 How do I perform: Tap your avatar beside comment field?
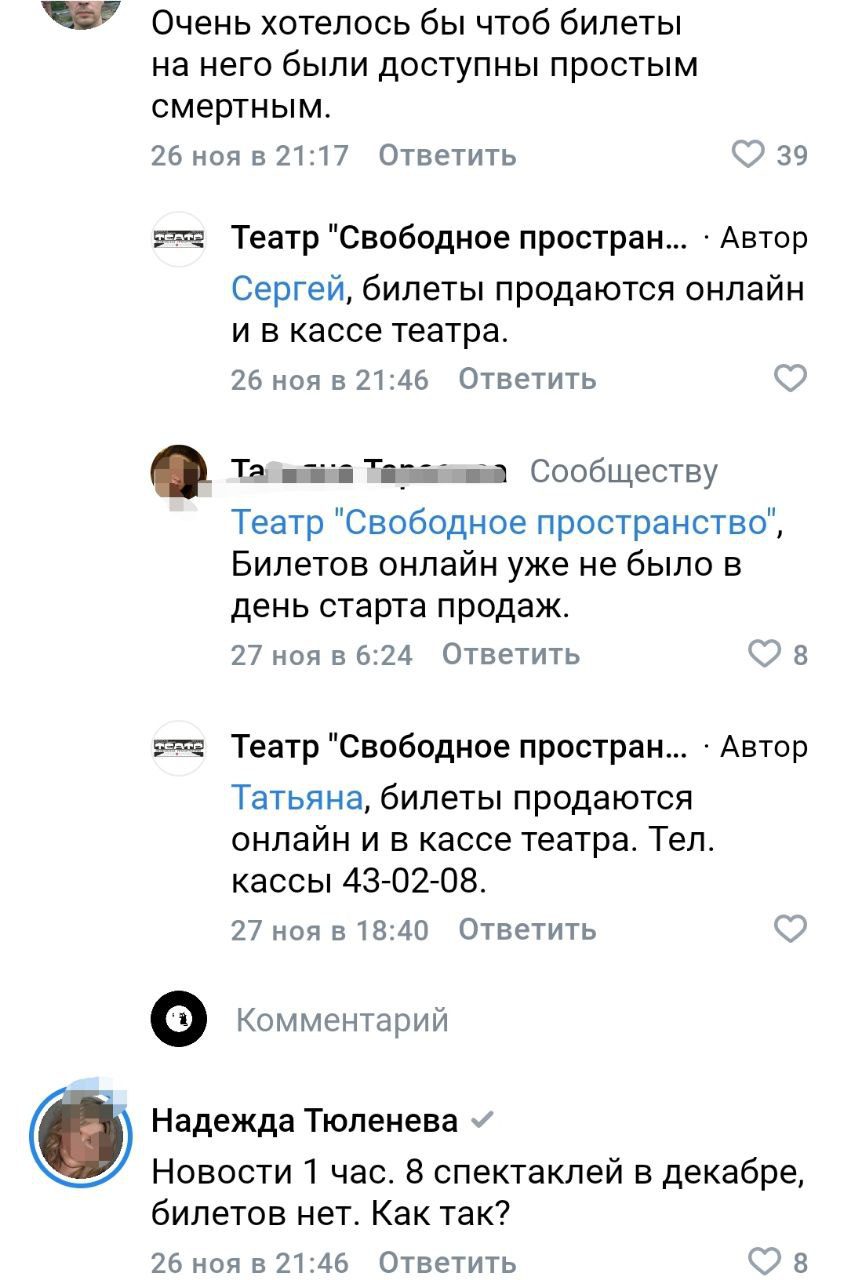[179, 1020]
